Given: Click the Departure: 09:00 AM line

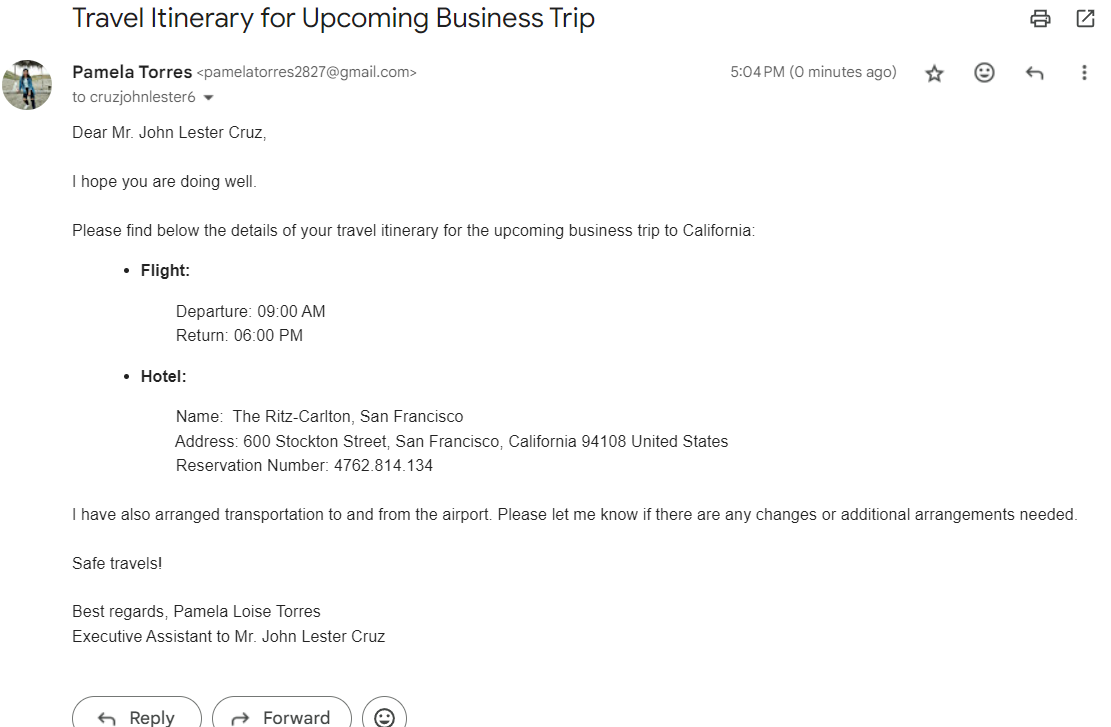Looking at the screenshot, I should pyautogui.click(x=250, y=311).
